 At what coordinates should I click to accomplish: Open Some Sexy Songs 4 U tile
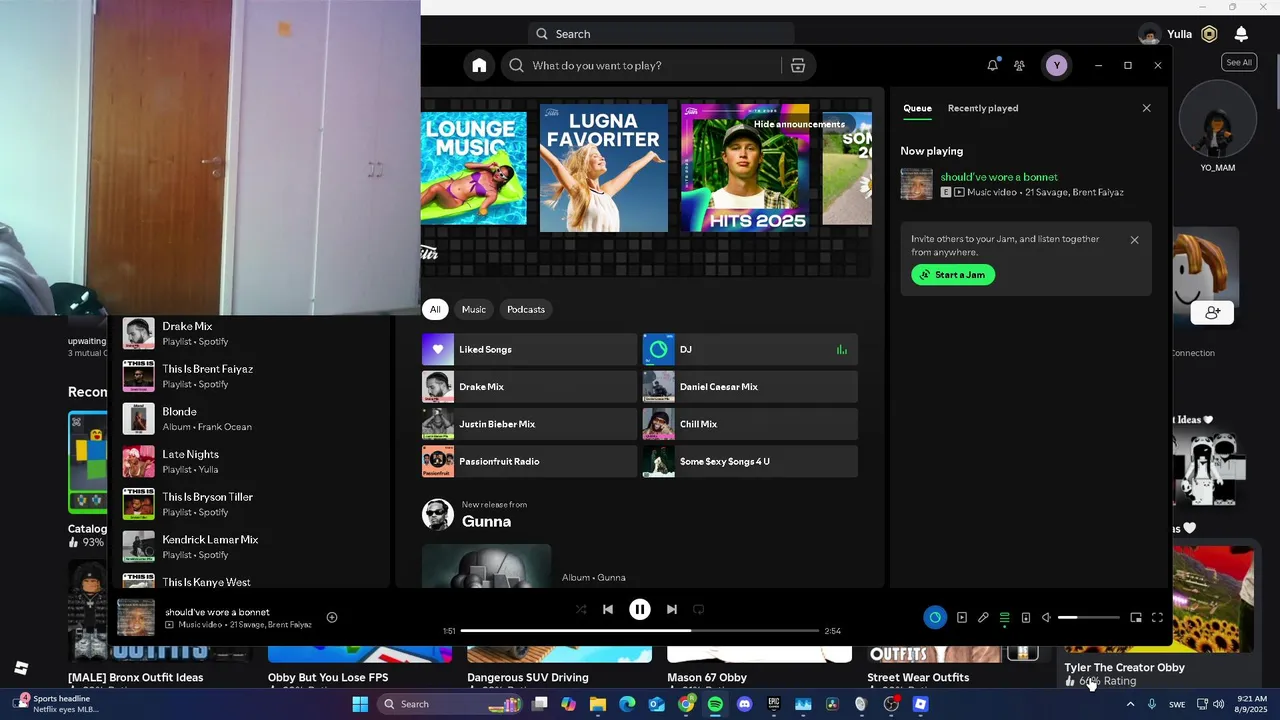coord(750,461)
